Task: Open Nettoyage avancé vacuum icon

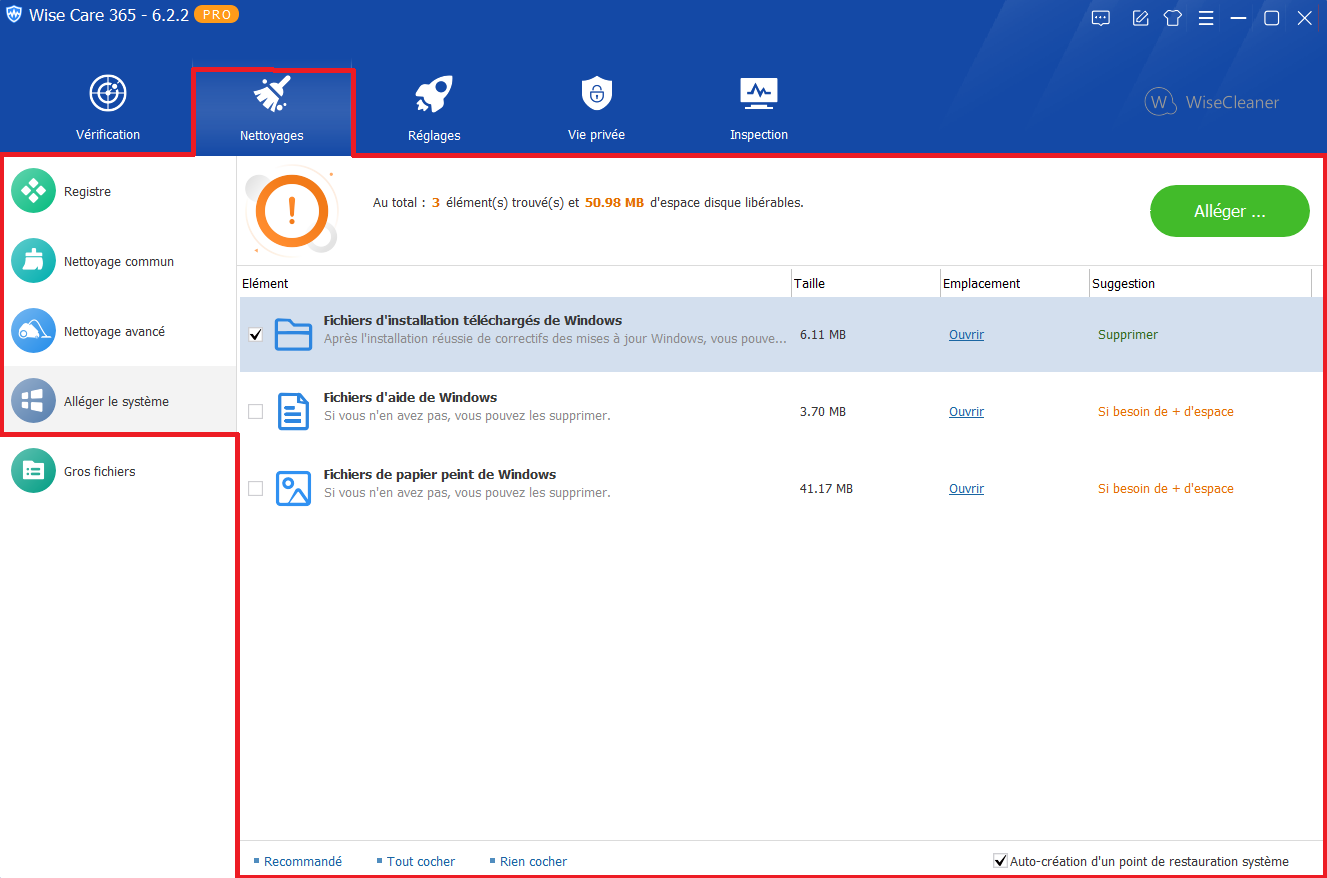Action: coord(33,331)
